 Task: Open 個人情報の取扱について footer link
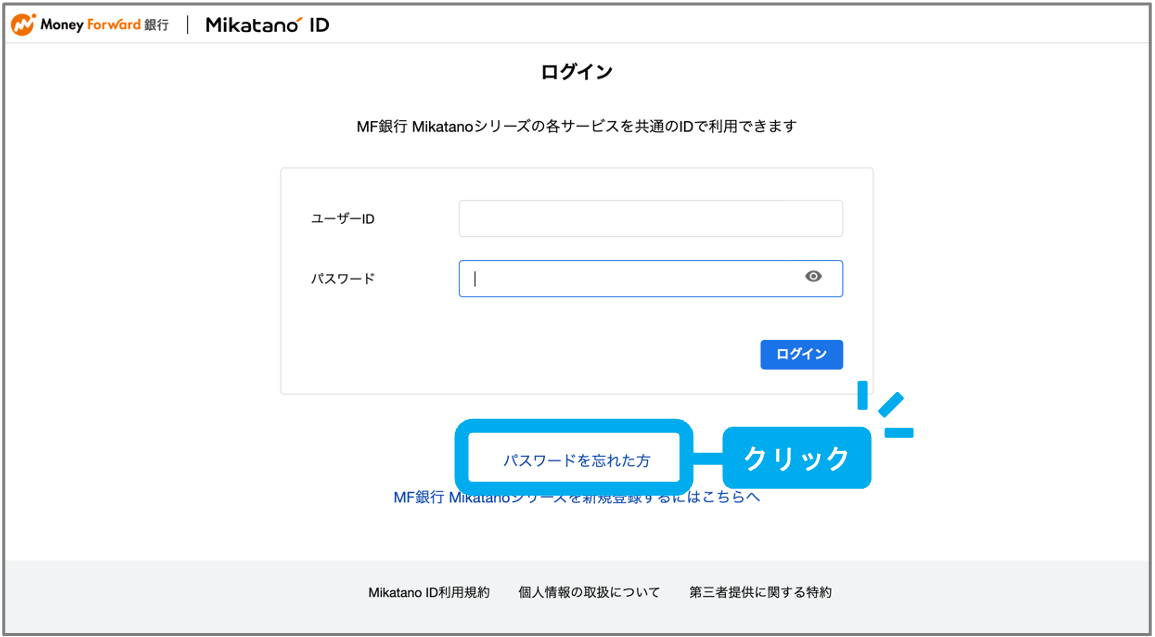[x=589, y=592]
